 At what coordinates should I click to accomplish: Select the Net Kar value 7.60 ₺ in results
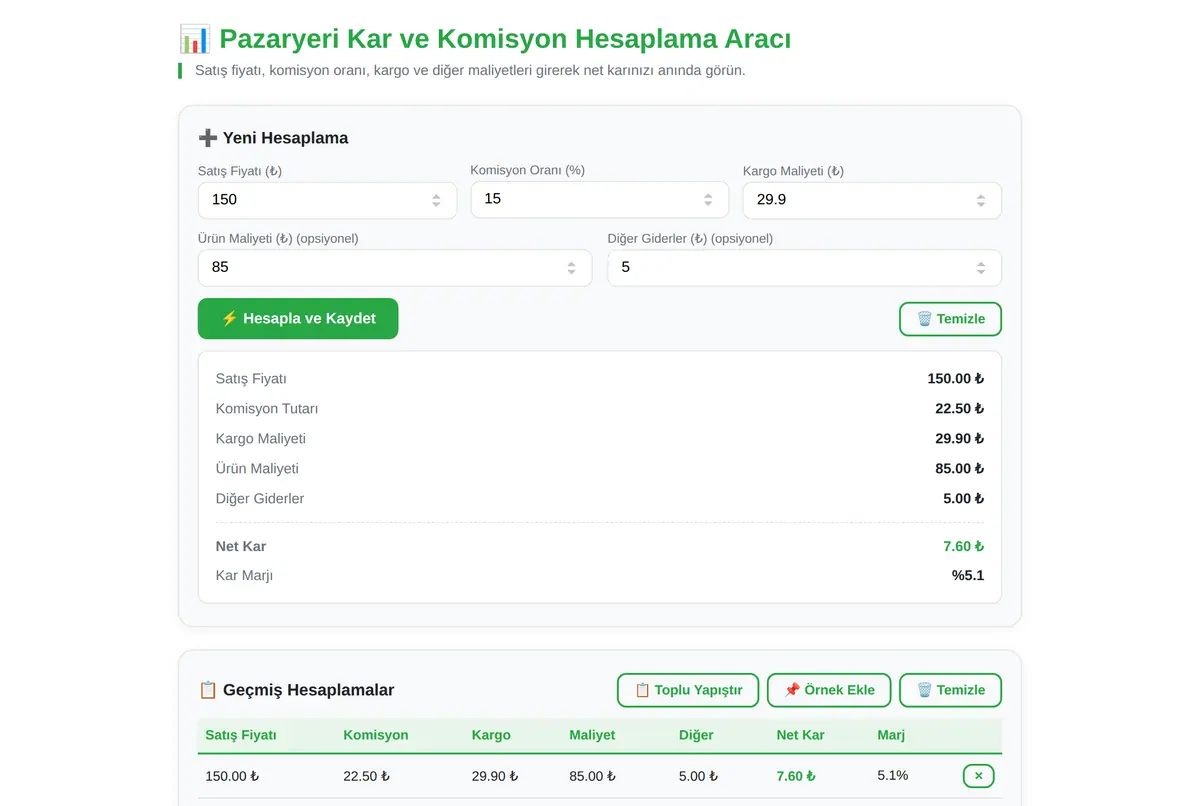[x=964, y=547]
